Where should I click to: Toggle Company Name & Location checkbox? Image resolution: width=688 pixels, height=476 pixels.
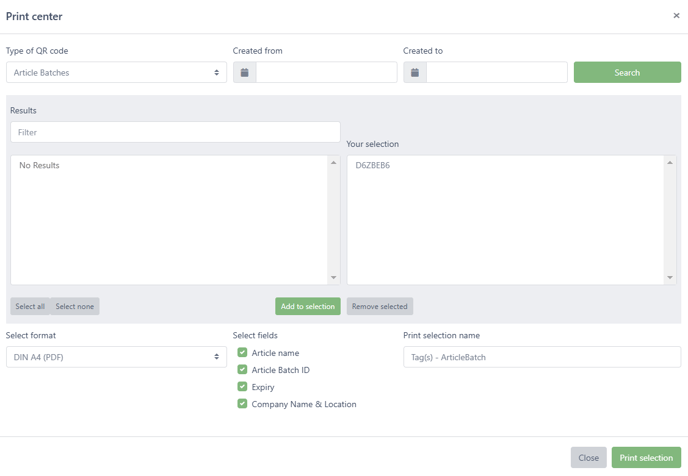click(x=242, y=404)
